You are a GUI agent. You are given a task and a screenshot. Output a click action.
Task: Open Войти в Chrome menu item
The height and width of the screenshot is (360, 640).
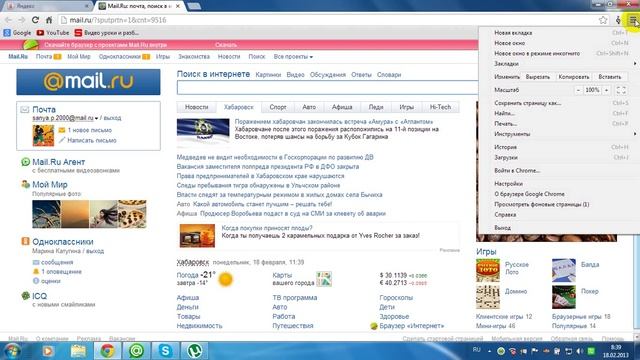(x=560, y=171)
